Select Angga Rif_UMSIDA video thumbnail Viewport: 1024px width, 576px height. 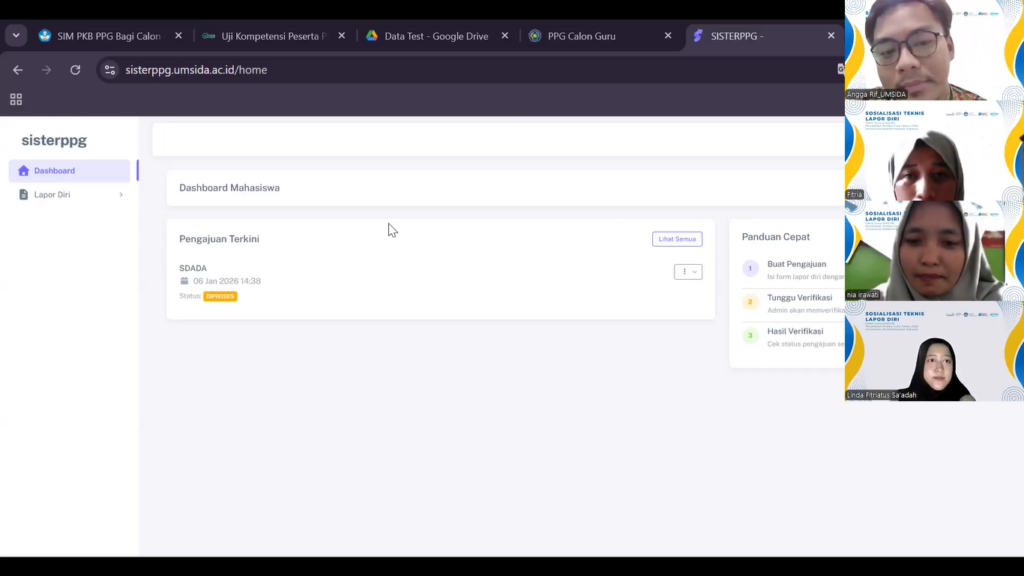[932, 50]
